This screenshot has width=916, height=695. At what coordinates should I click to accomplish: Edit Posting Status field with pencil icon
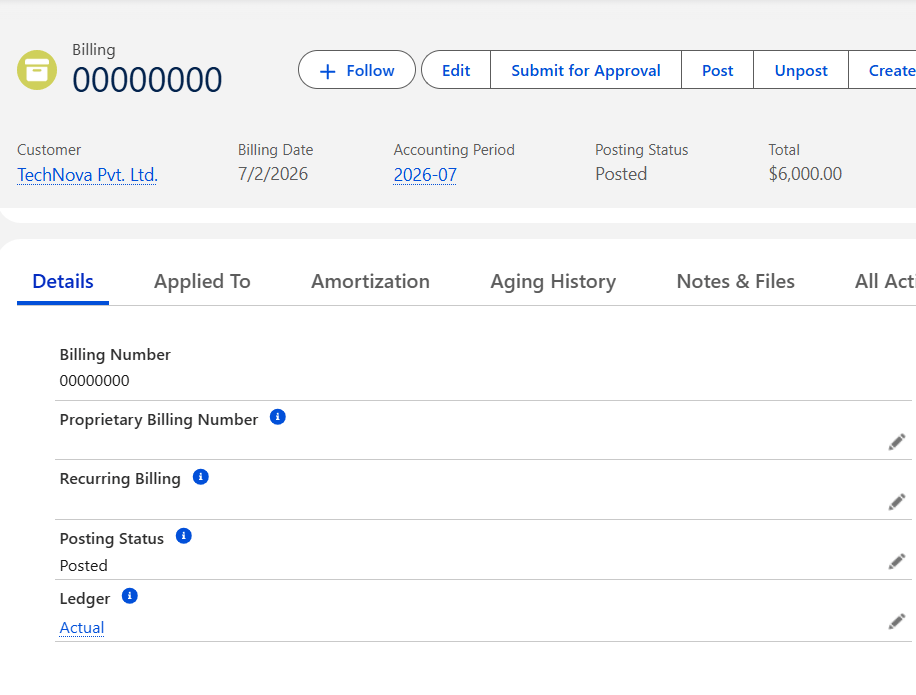897,561
